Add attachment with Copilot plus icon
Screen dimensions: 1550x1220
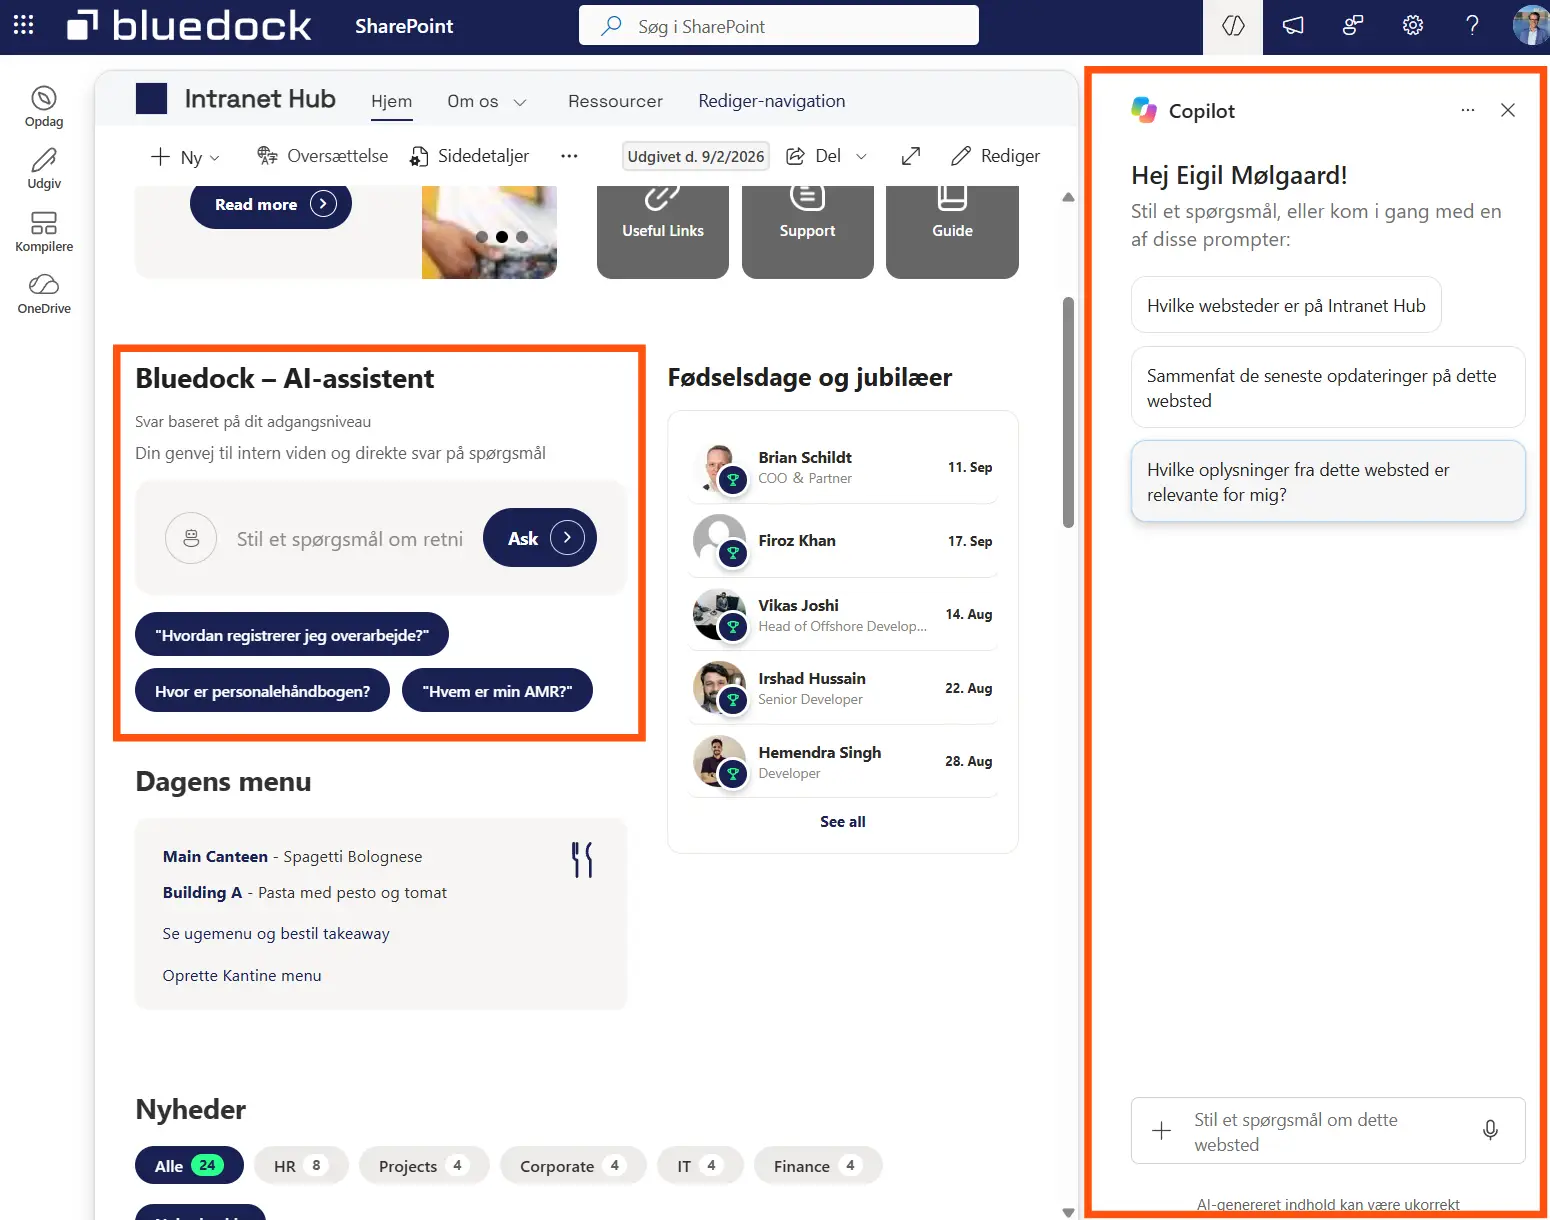click(1161, 1131)
